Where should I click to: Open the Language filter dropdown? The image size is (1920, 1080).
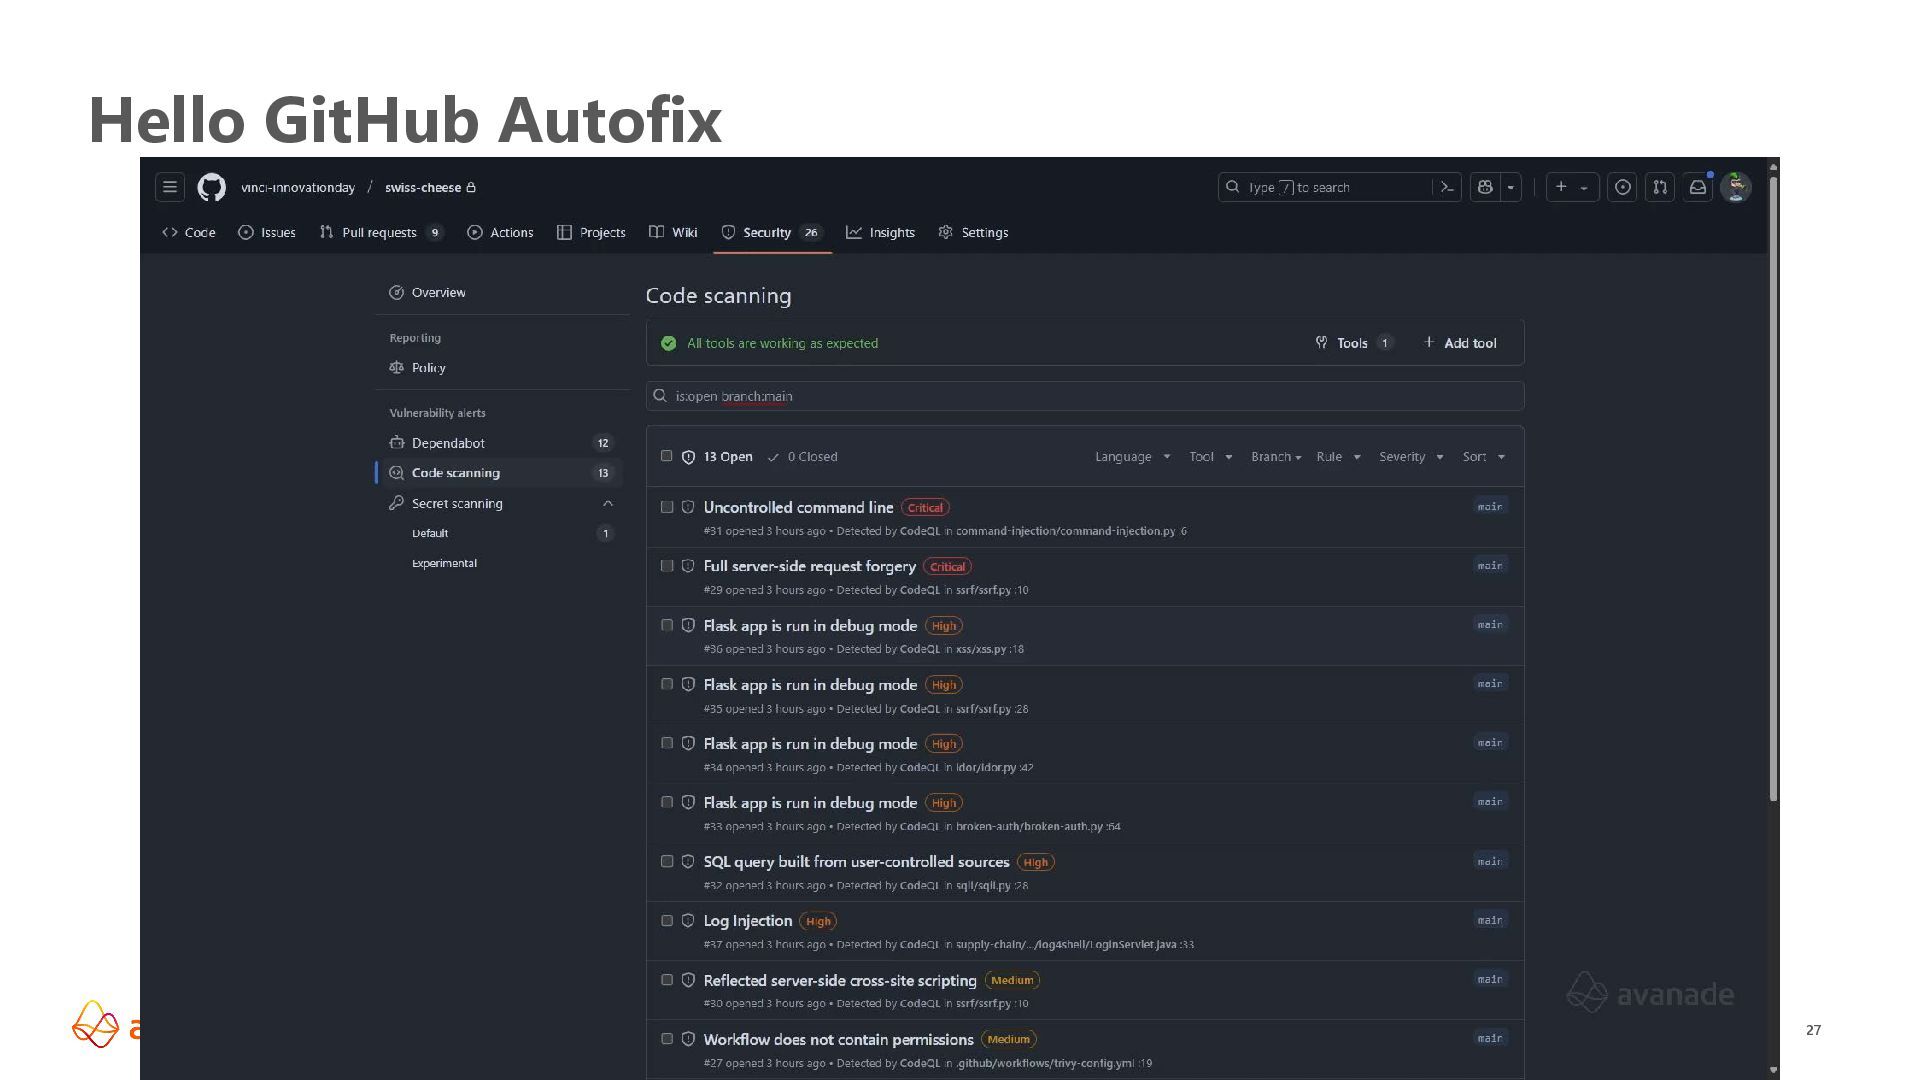point(1131,457)
